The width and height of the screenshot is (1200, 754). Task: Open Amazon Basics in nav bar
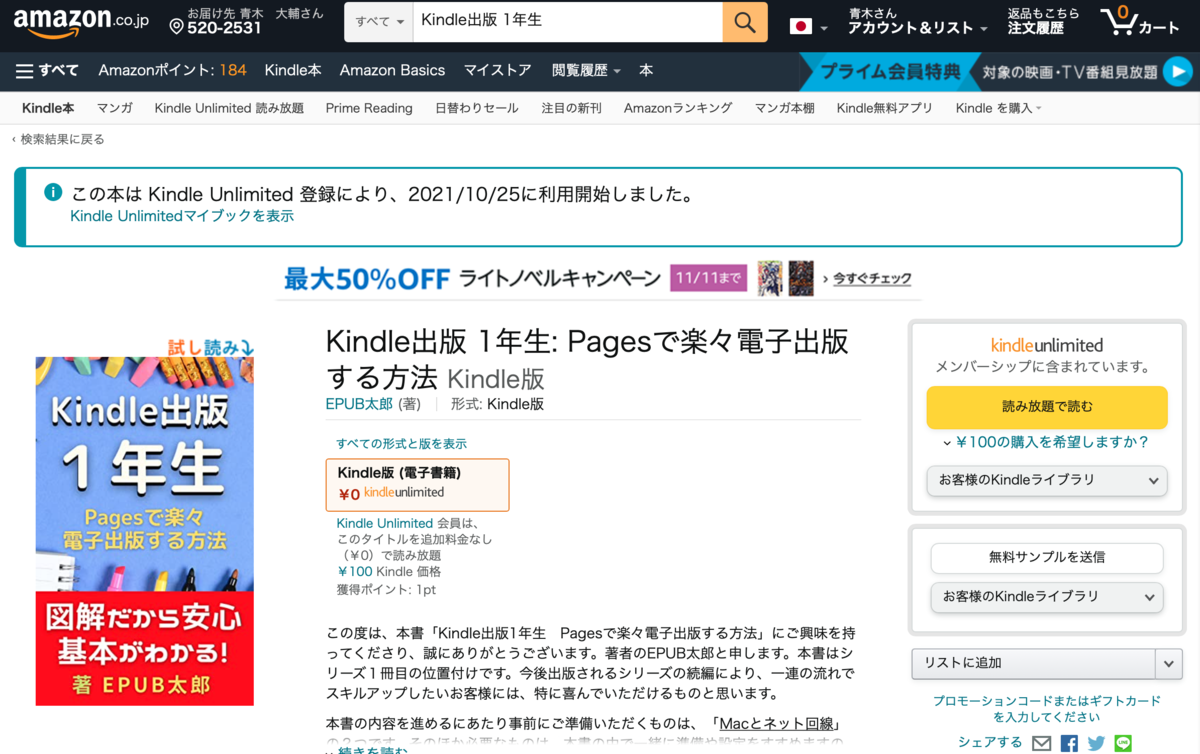pos(392,70)
